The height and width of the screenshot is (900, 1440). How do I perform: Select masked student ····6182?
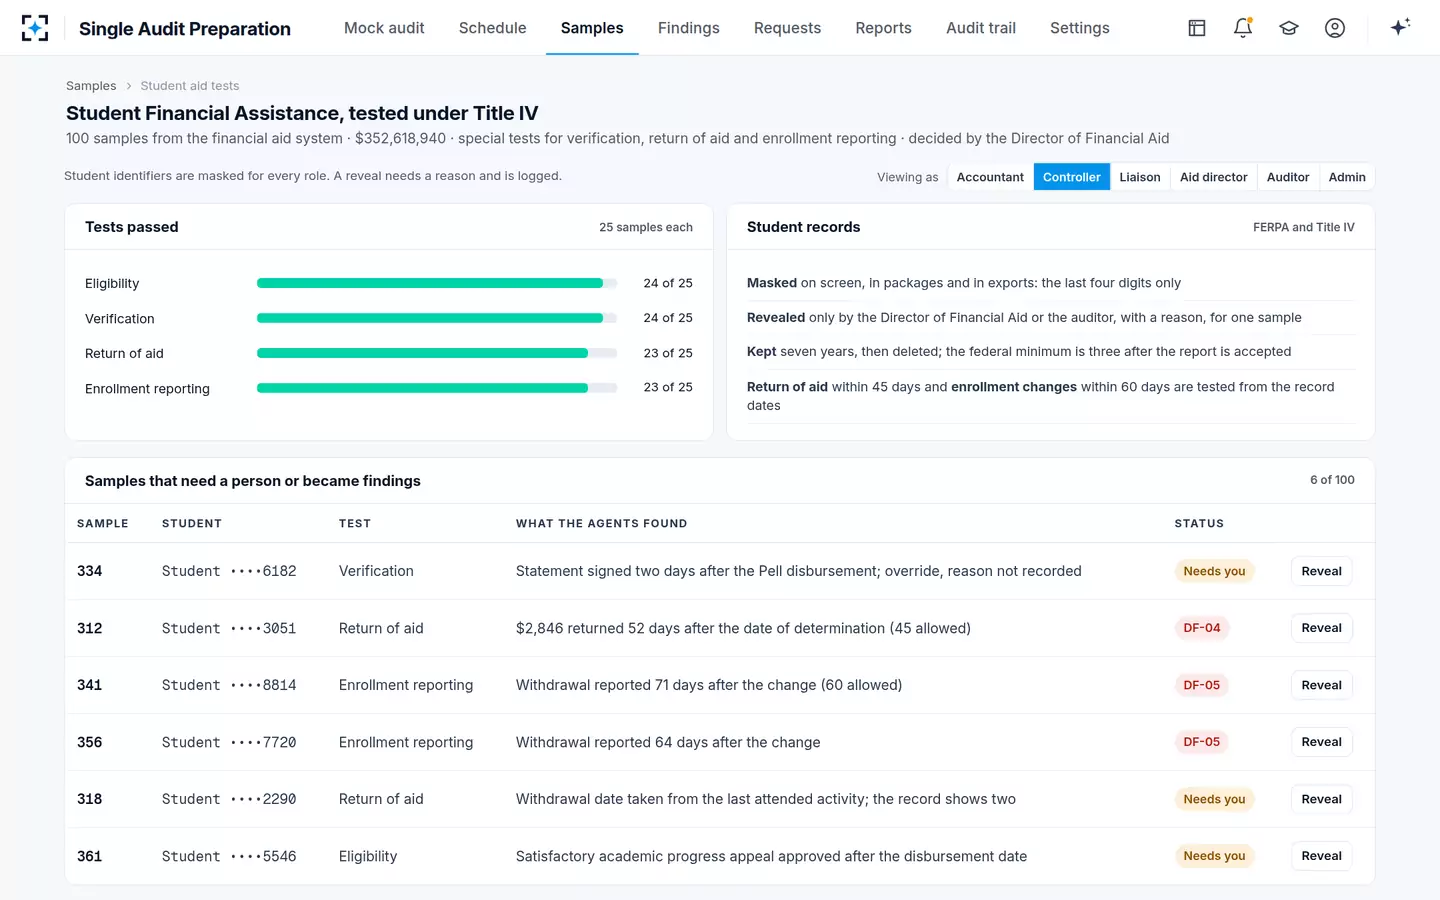point(229,571)
